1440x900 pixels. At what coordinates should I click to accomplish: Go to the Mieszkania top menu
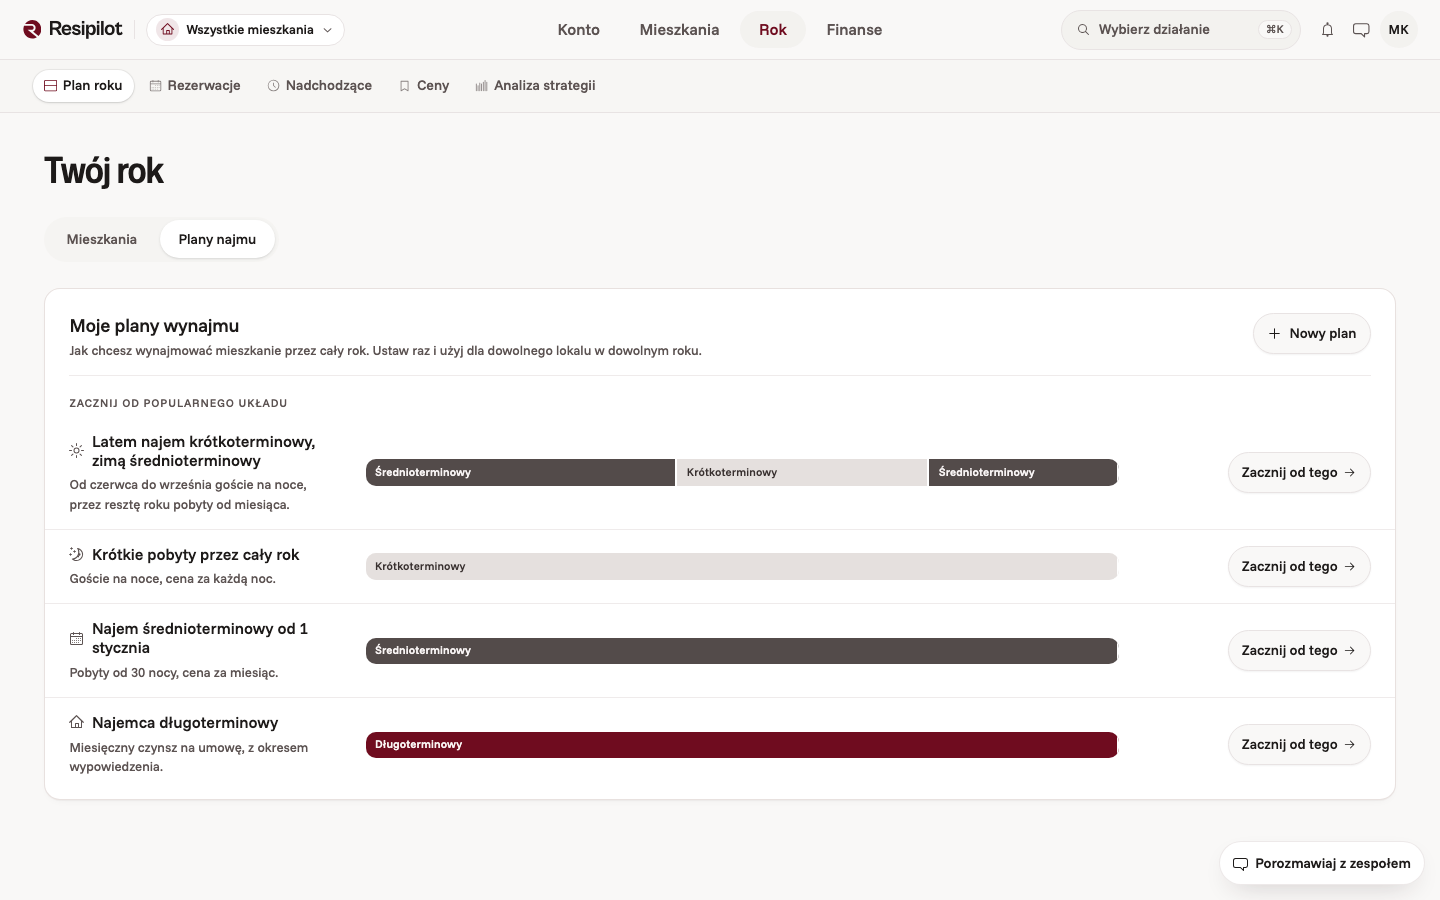click(x=679, y=30)
